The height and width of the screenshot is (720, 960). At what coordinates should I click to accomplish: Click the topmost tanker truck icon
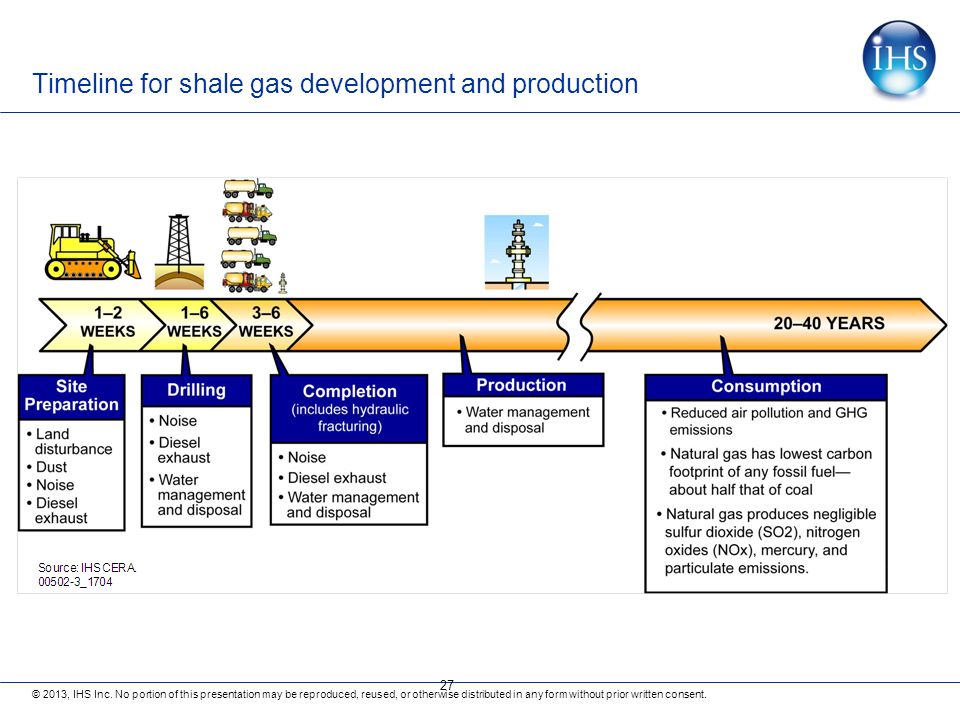point(248,188)
